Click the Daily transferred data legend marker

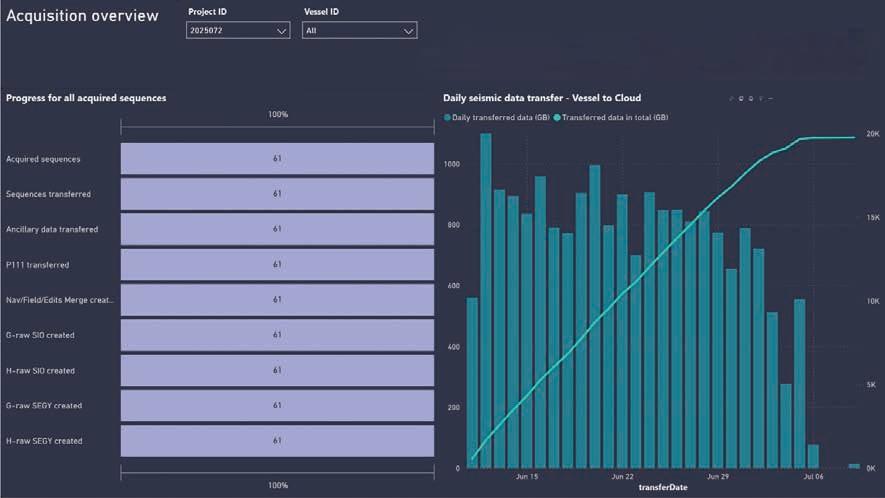pos(447,117)
